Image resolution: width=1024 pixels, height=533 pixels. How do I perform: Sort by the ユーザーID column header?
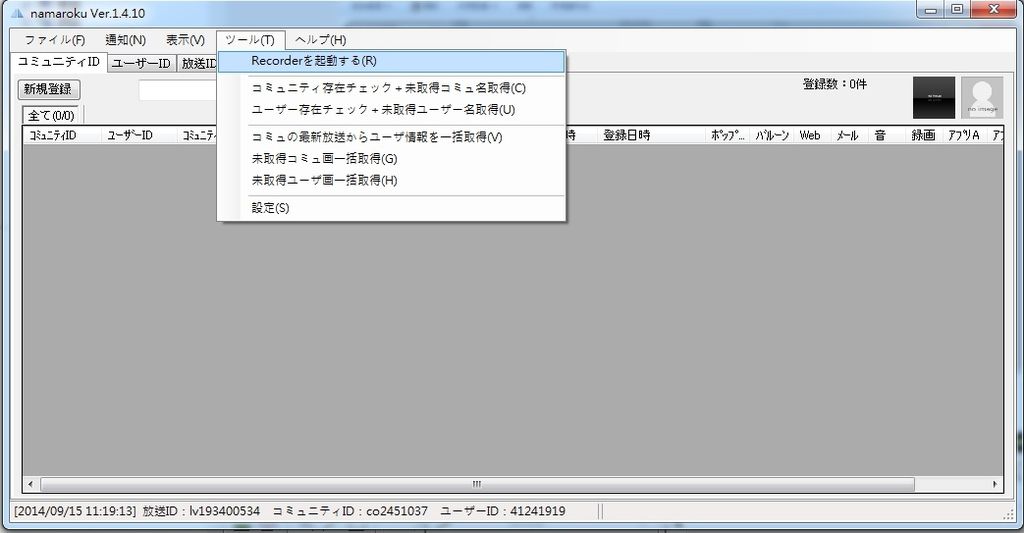(x=139, y=135)
